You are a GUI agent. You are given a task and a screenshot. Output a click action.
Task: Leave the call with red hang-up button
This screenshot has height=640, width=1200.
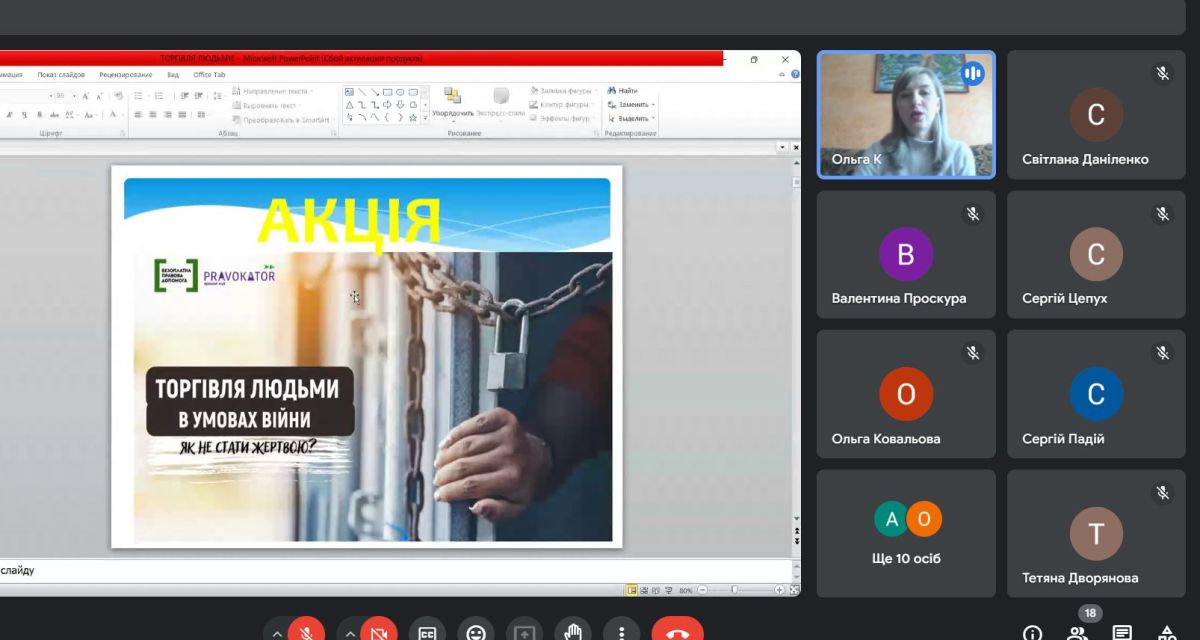[x=678, y=632]
